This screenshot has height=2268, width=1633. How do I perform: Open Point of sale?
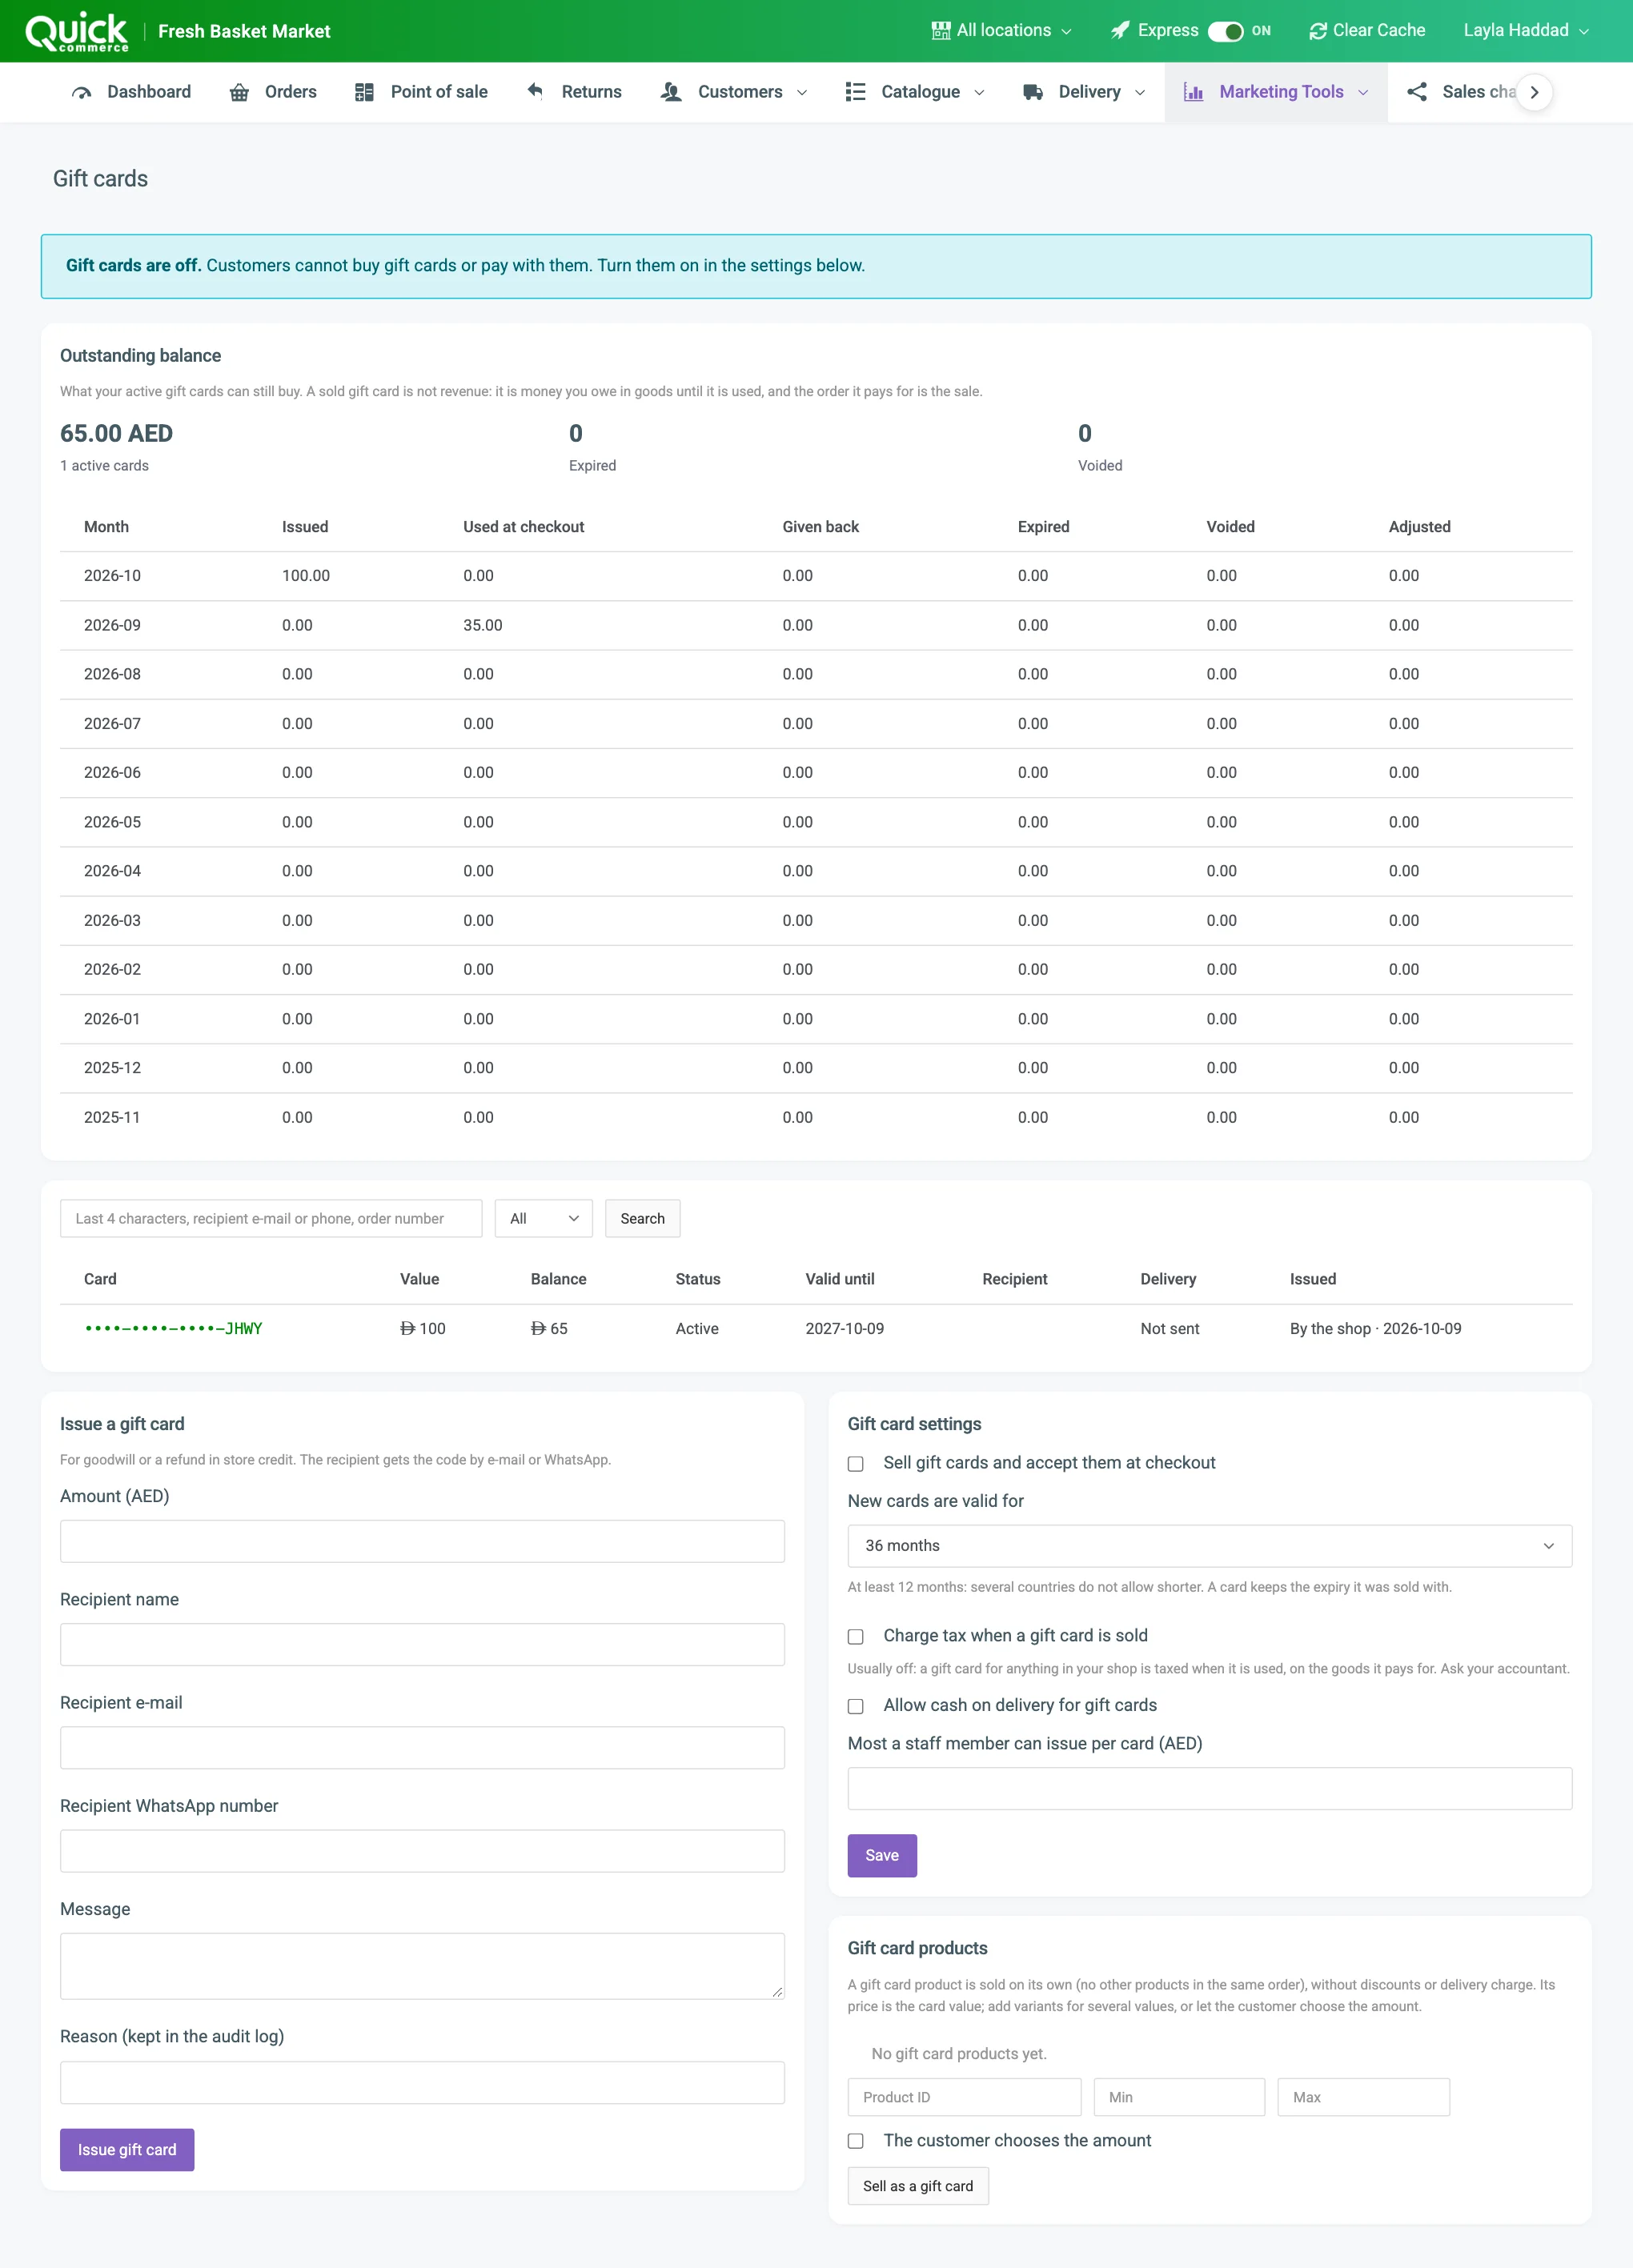click(x=421, y=92)
